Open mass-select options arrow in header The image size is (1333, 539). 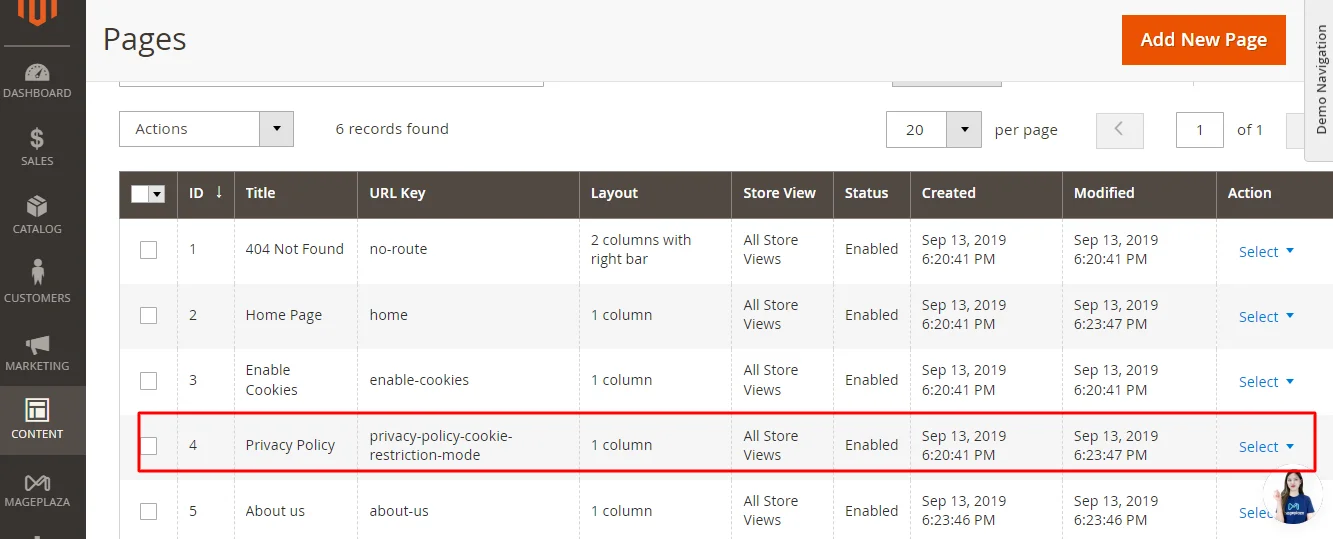pyautogui.click(x=157, y=194)
